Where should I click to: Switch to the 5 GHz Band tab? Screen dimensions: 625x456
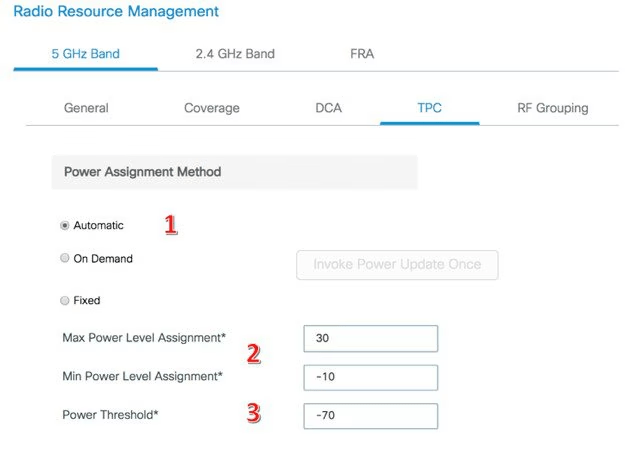click(85, 53)
